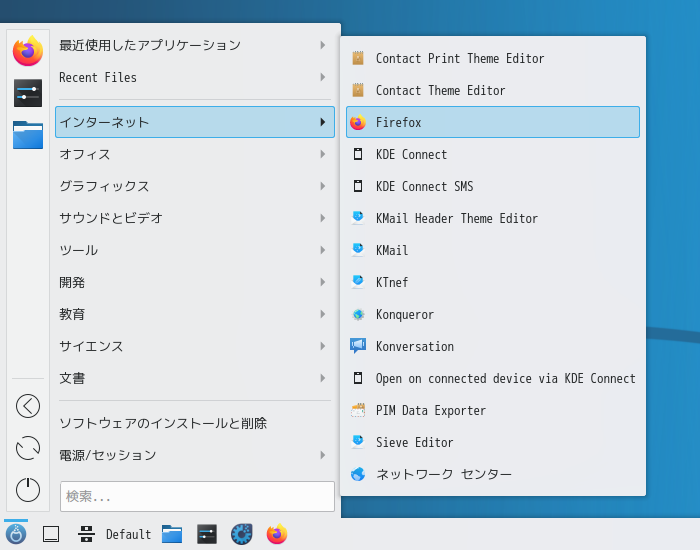Image resolution: width=700 pixels, height=550 pixels.
Task: Click the pager icon beside Default
Action: tap(86, 534)
